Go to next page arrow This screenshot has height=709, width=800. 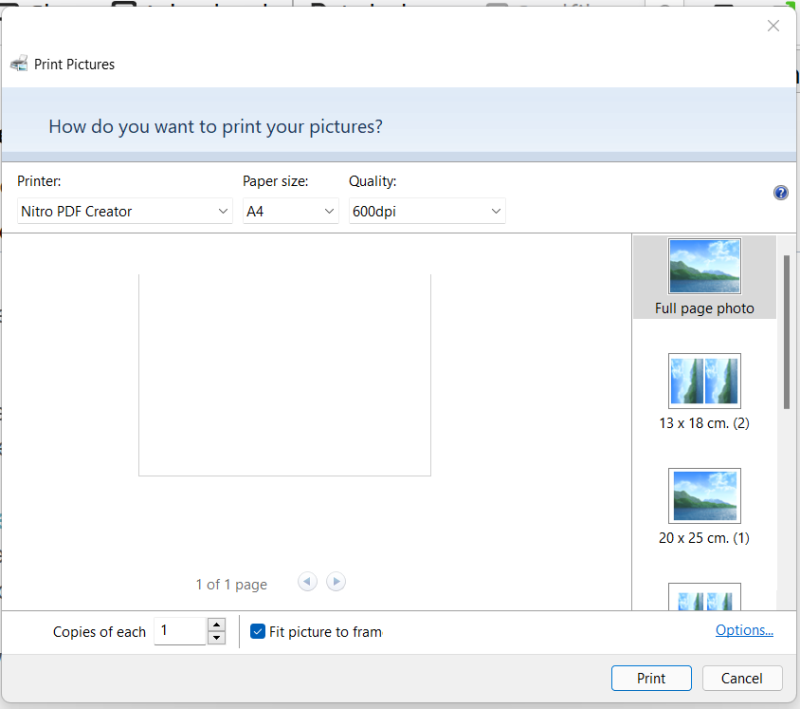[x=337, y=582]
